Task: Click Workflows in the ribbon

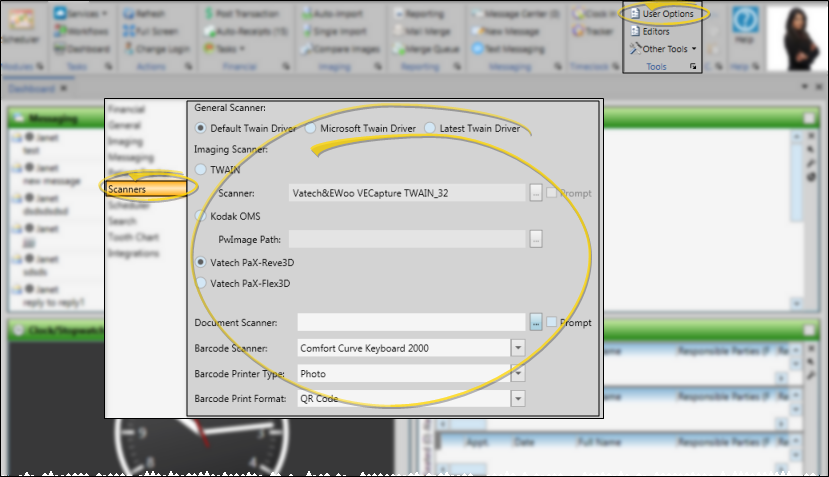Action: (x=81, y=31)
